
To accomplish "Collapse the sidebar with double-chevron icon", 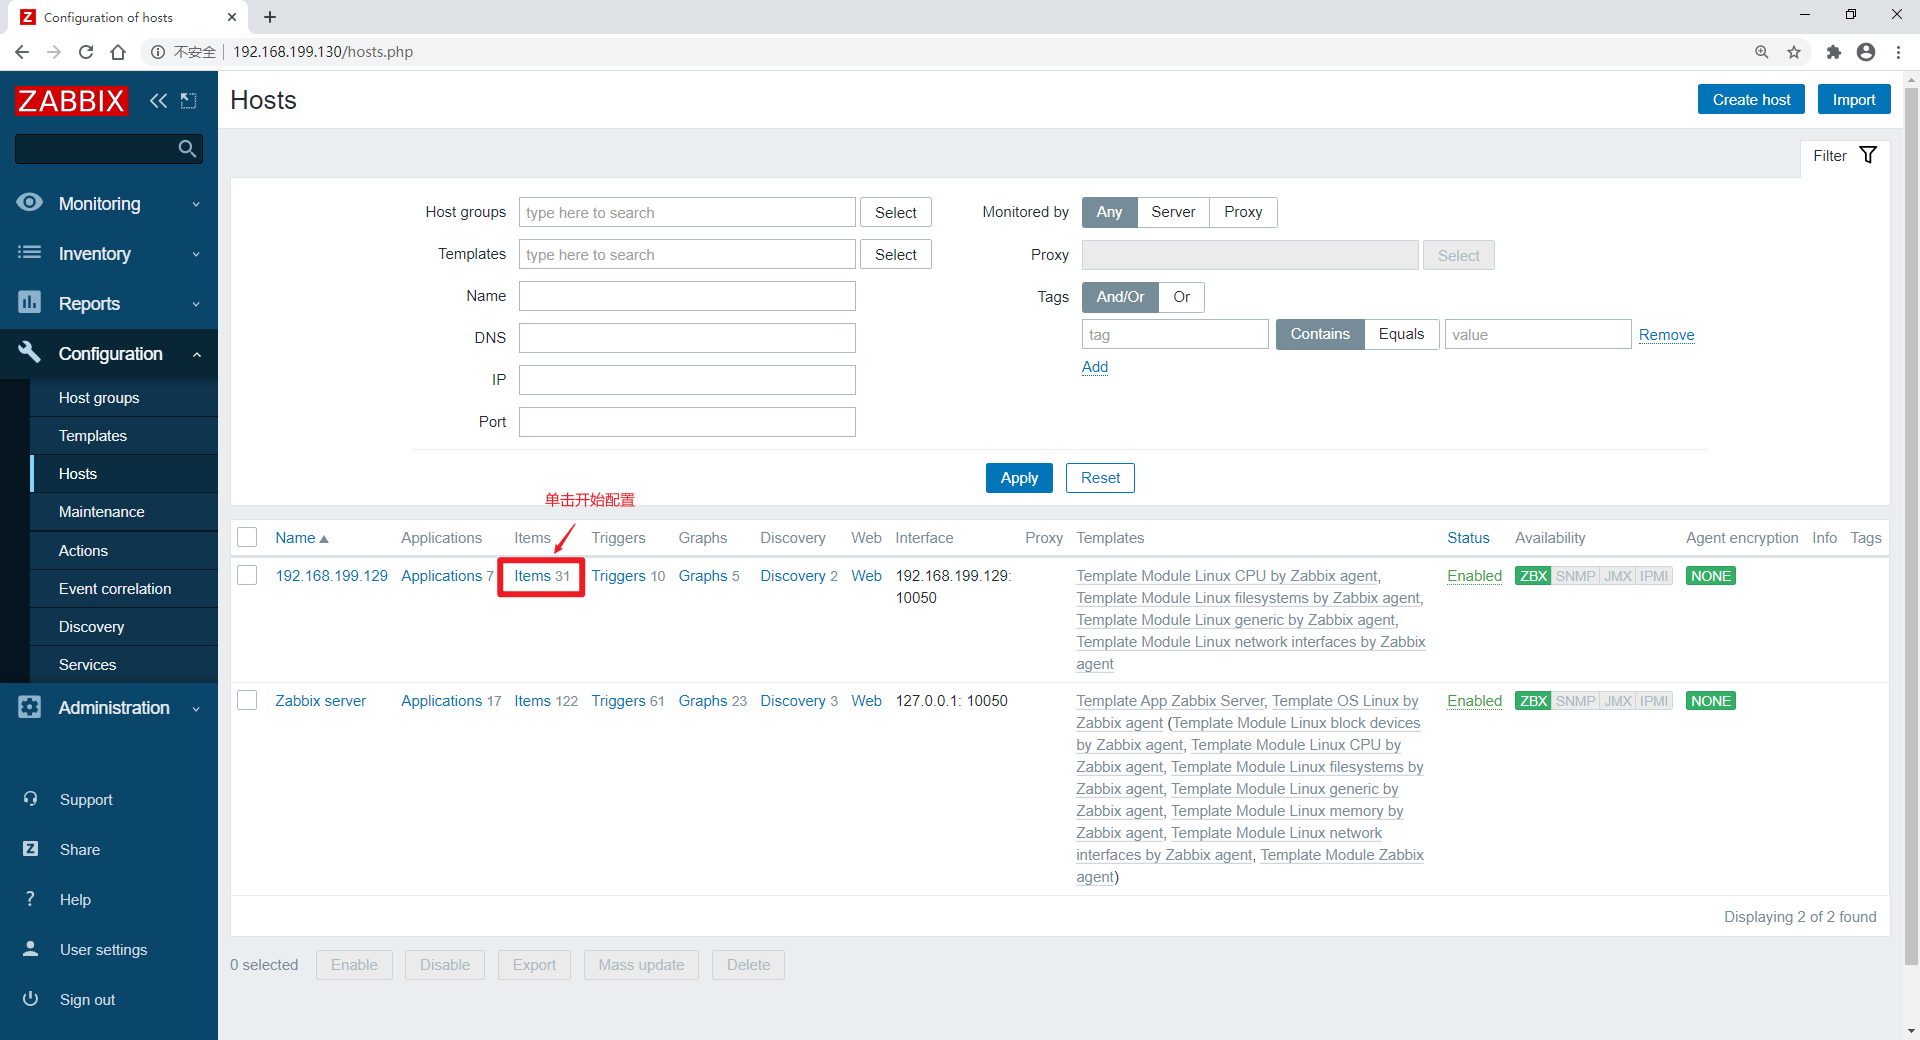I will [158, 100].
